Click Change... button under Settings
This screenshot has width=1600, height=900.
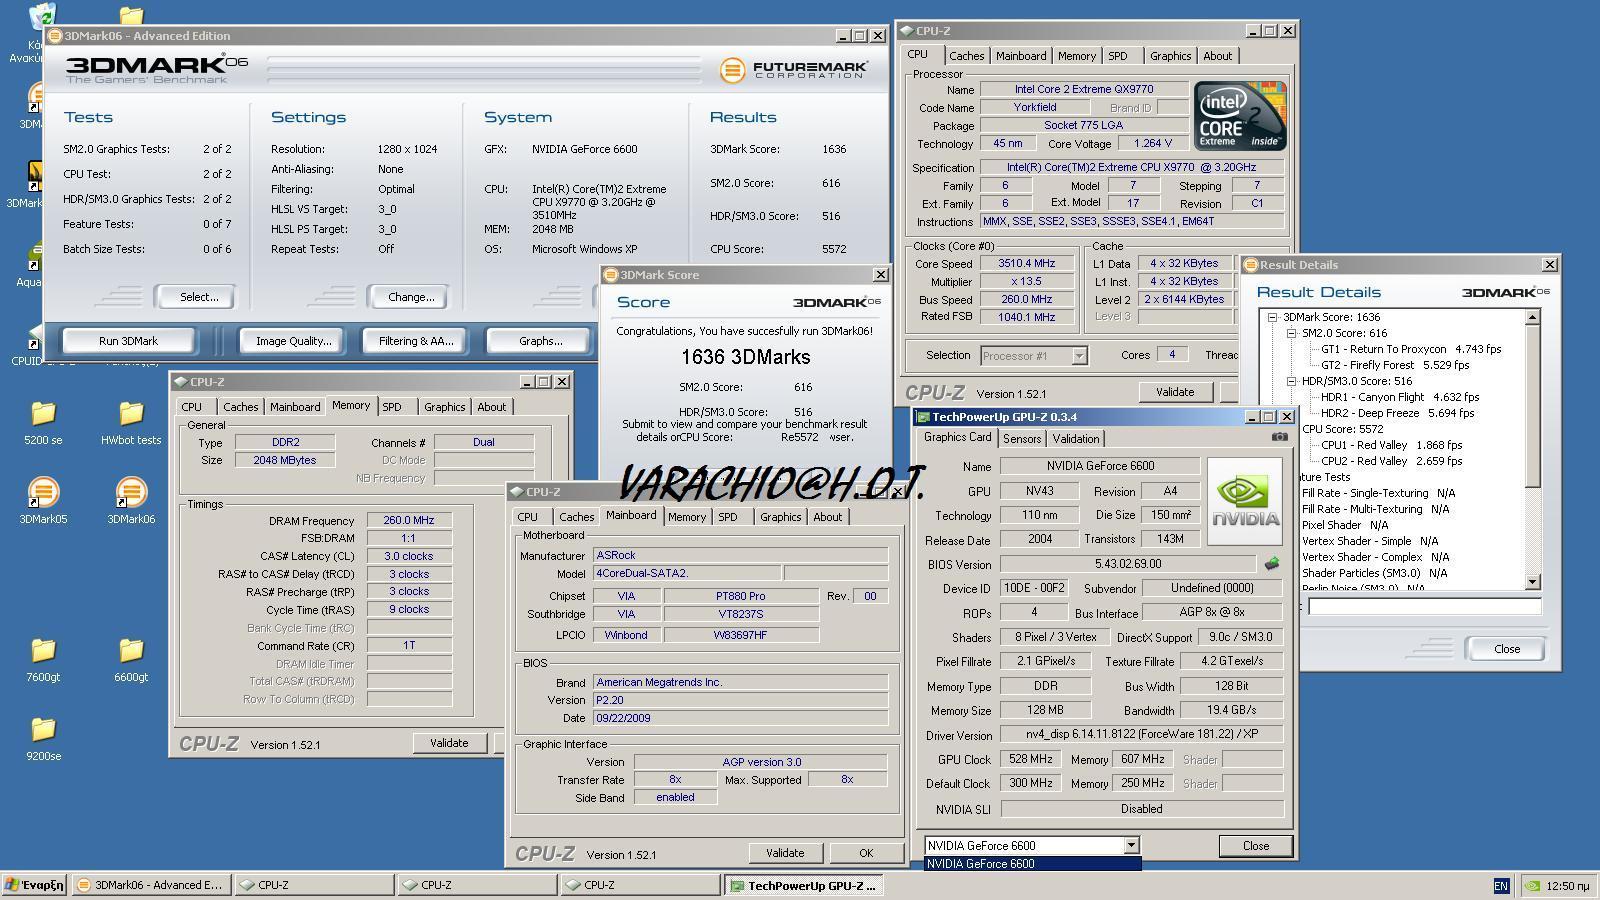pos(411,297)
